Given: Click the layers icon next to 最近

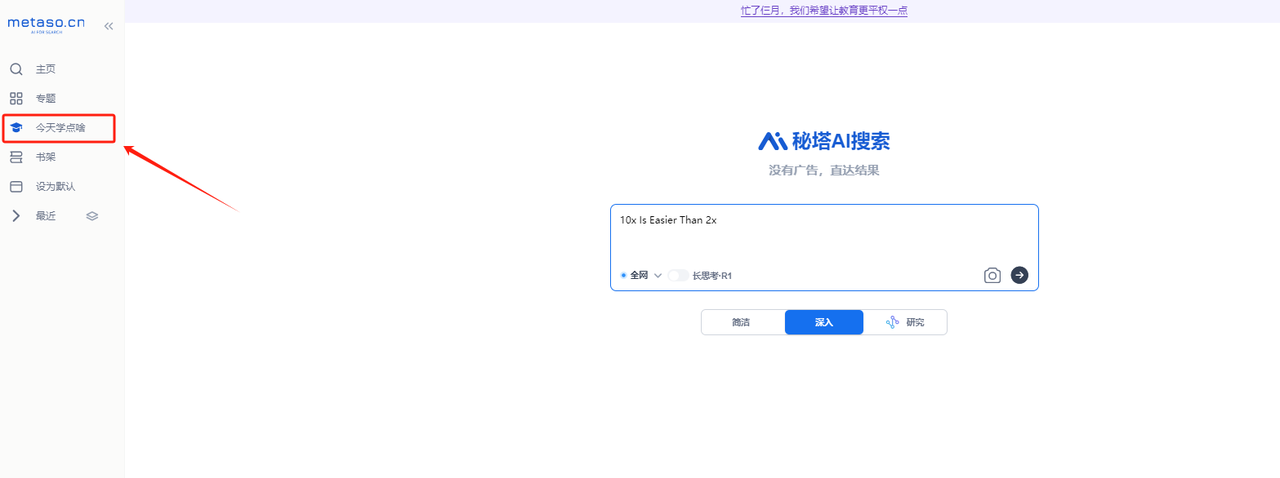Looking at the screenshot, I should coord(92,216).
